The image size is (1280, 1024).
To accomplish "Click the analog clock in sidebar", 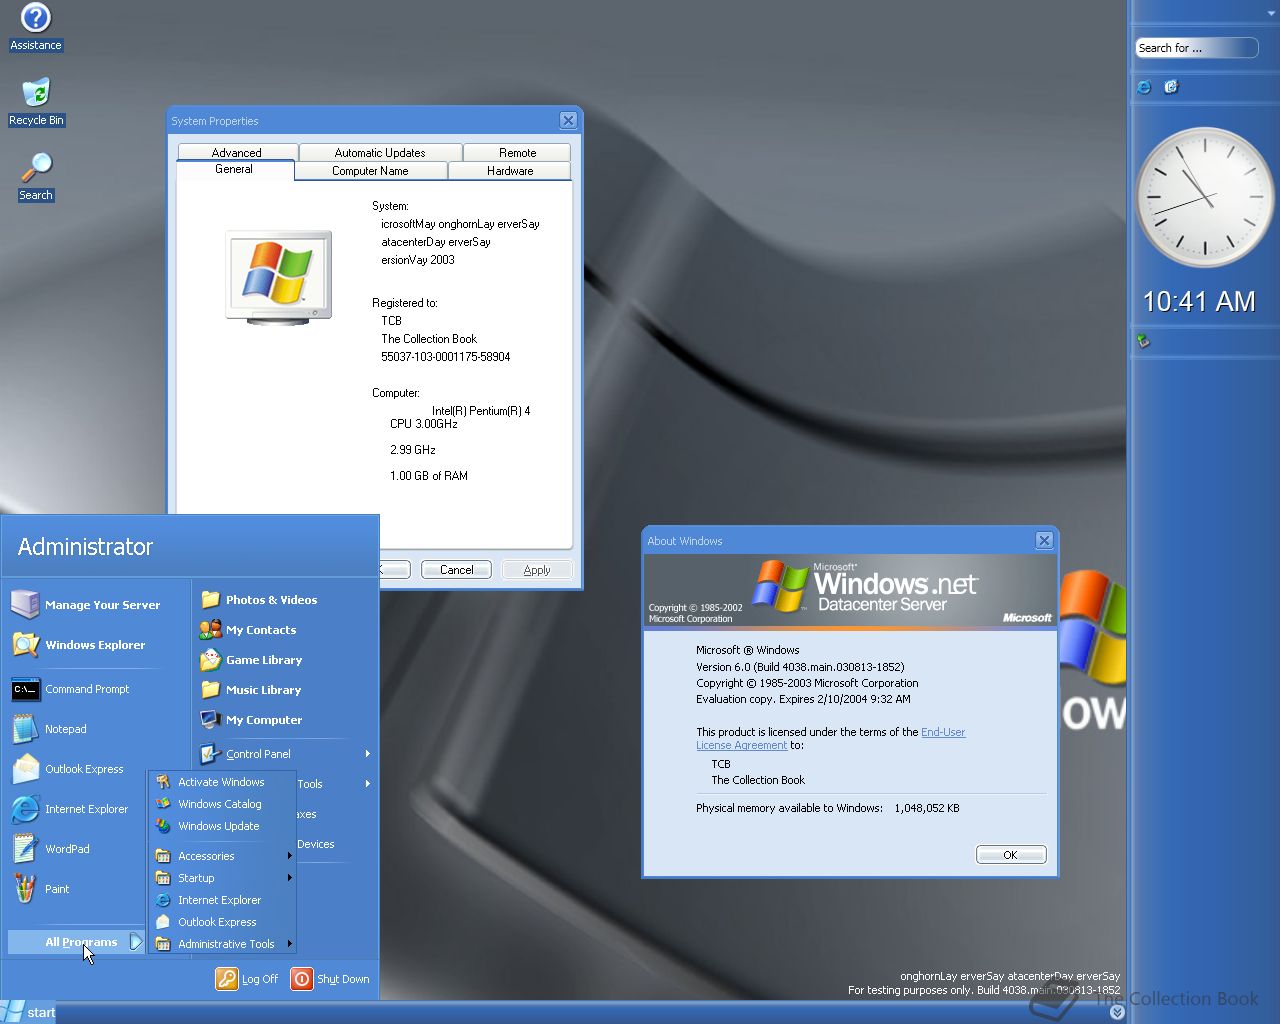I will tap(1204, 197).
